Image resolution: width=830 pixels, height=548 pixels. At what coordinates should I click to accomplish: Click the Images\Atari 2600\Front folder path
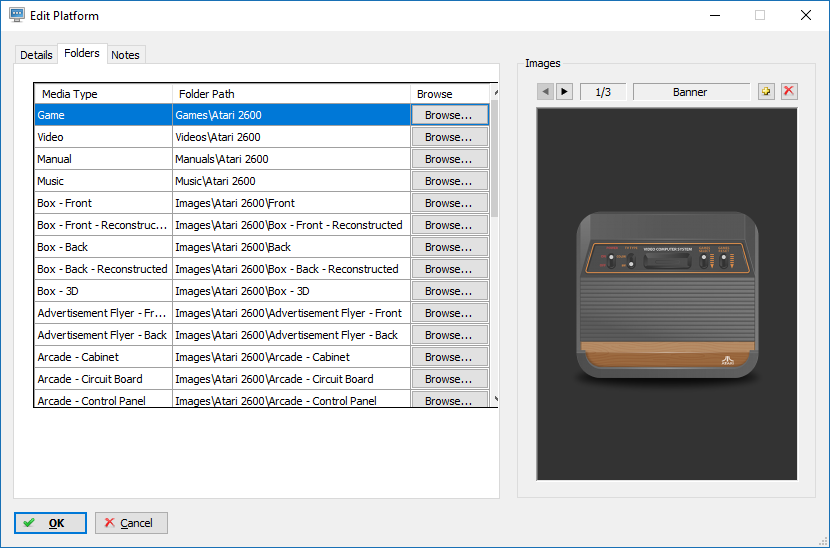point(292,203)
